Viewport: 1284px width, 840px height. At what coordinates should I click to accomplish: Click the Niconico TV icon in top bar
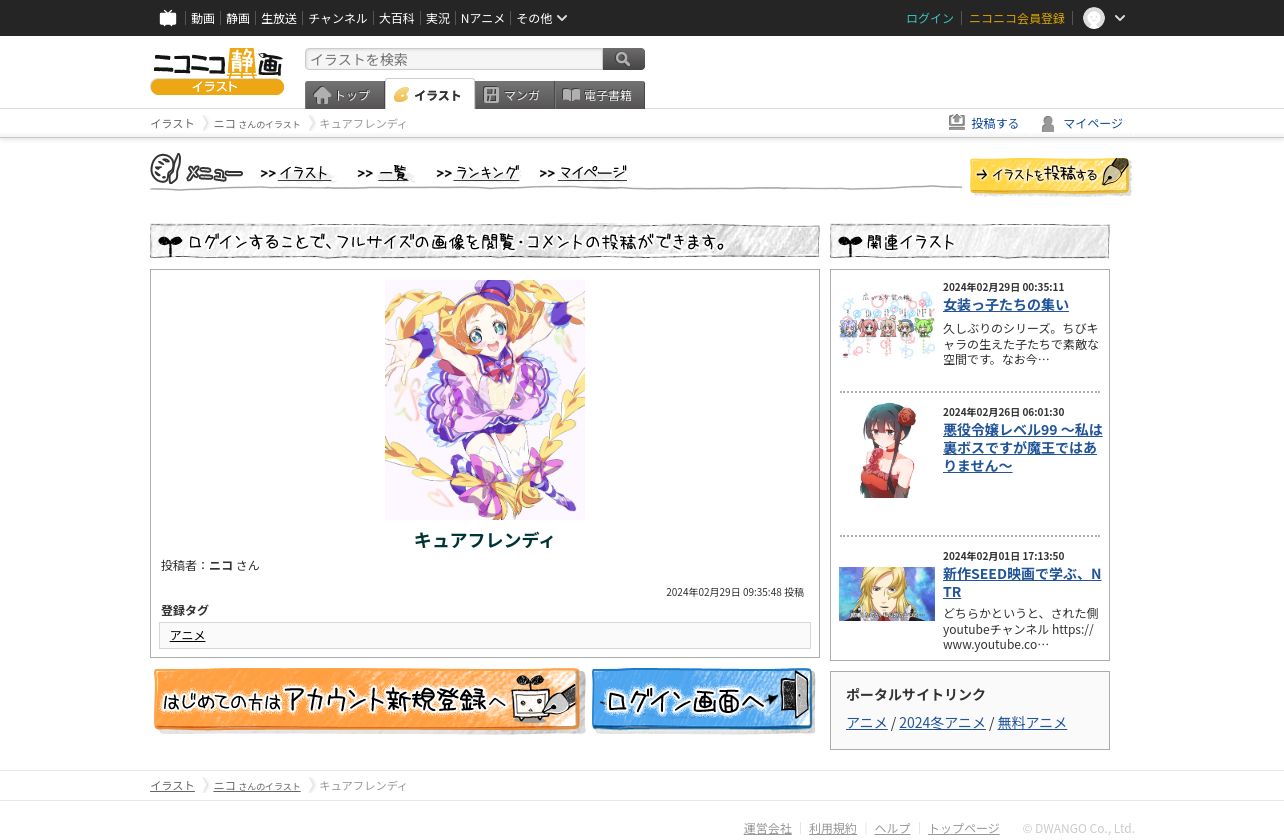(x=168, y=18)
